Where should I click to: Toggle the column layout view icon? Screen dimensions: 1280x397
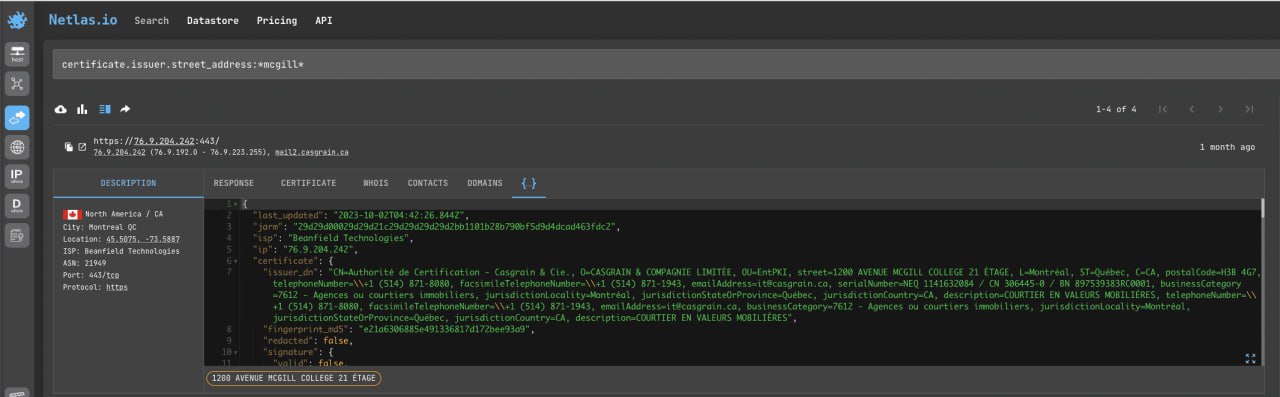click(104, 109)
